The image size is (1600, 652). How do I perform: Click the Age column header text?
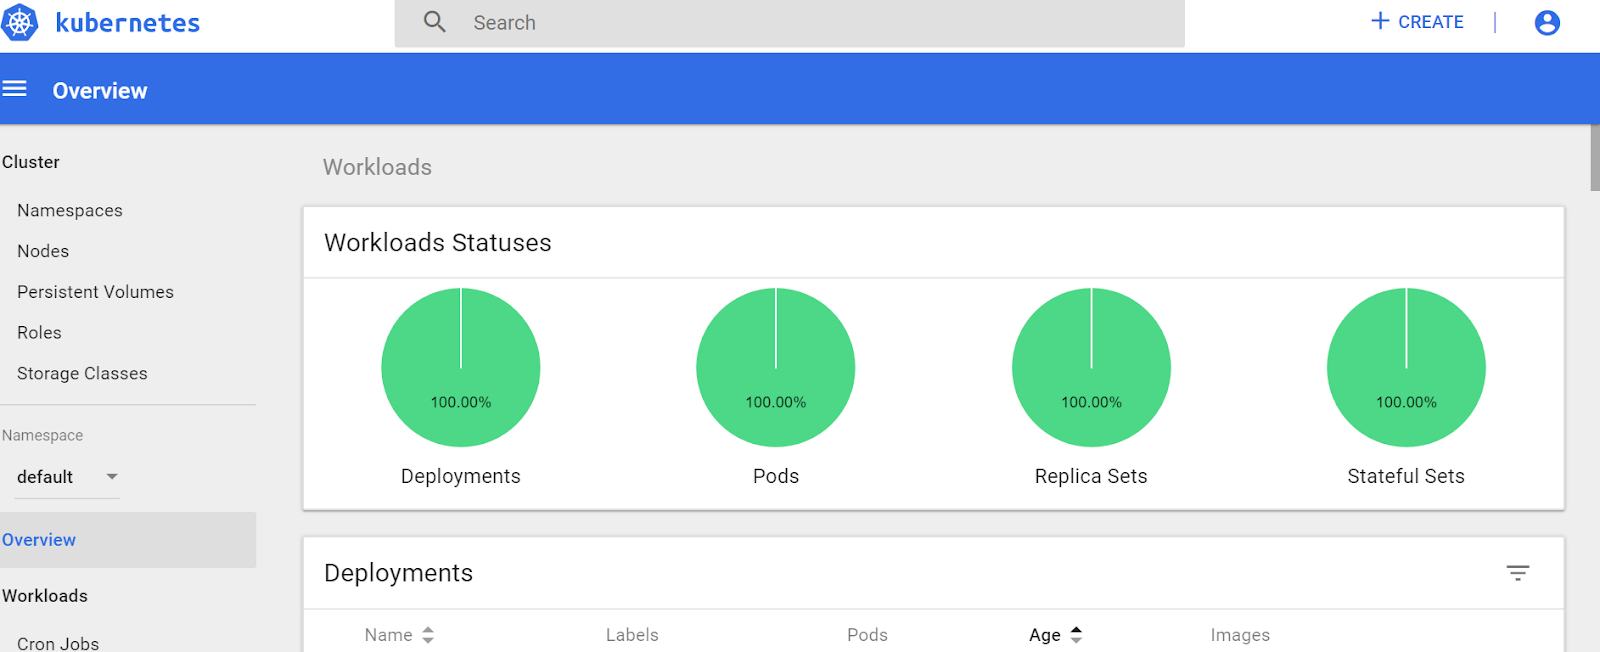pyautogui.click(x=1045, y=635)
